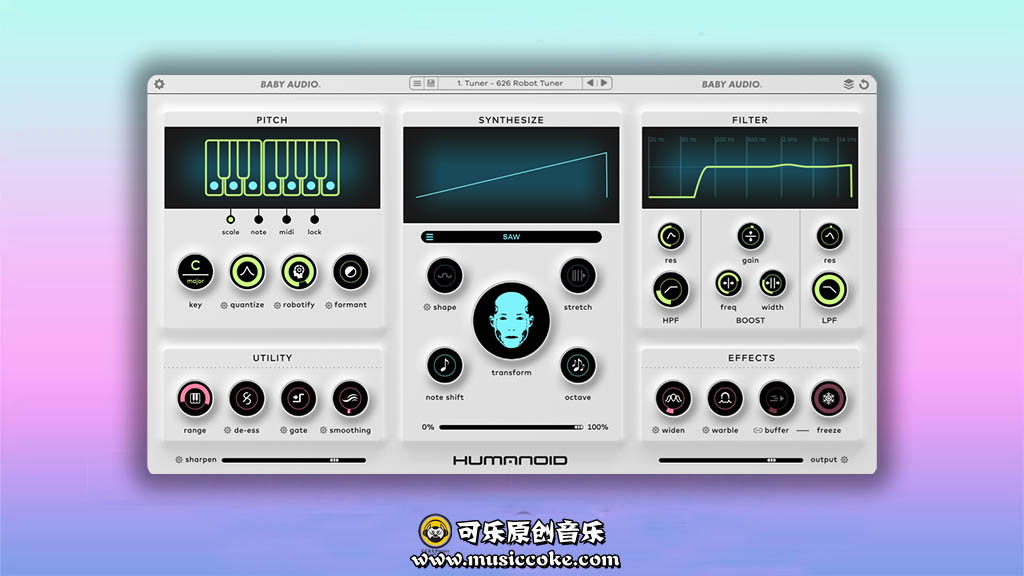Image resolution: width=1024 pixels, height=576 pixels.
Task: Select the scale pitch mode
Action: click(x=231, y=219)
